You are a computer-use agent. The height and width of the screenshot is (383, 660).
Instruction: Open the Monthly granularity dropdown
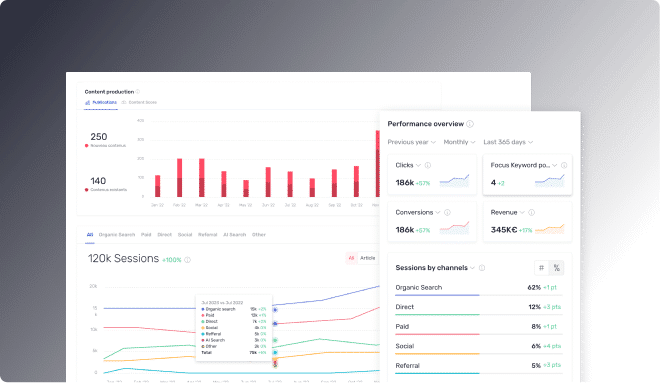click(459, 142)
